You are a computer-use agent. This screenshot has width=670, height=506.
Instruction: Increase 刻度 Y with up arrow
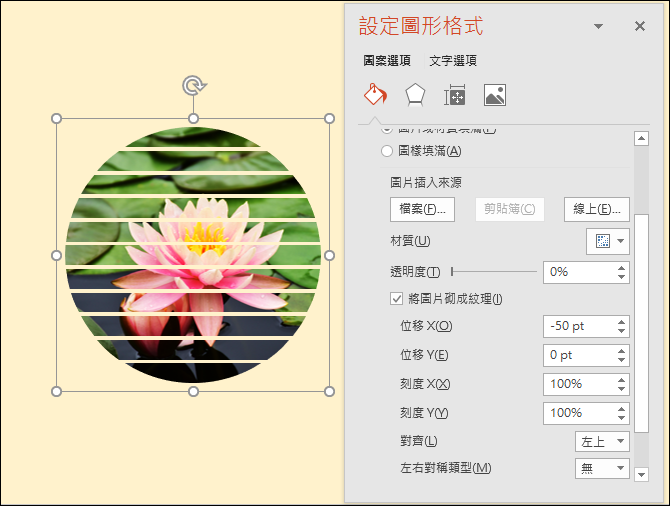pos(621,409)
